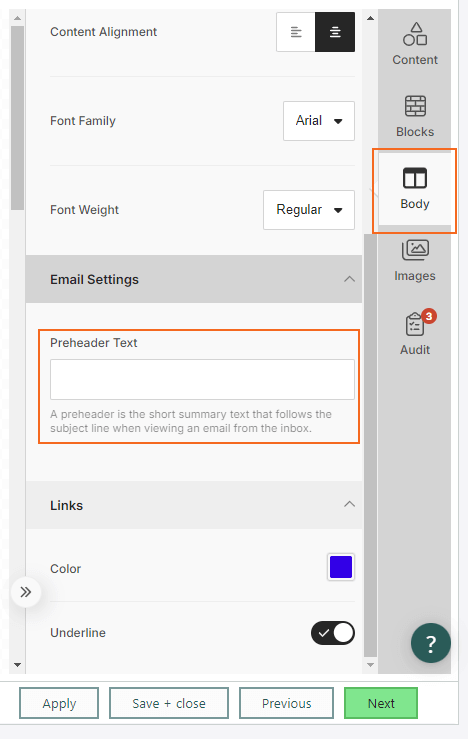This screenshot has width=468, height=739.
Task: Open the Images gallery icon
Action: pos(415,250)
